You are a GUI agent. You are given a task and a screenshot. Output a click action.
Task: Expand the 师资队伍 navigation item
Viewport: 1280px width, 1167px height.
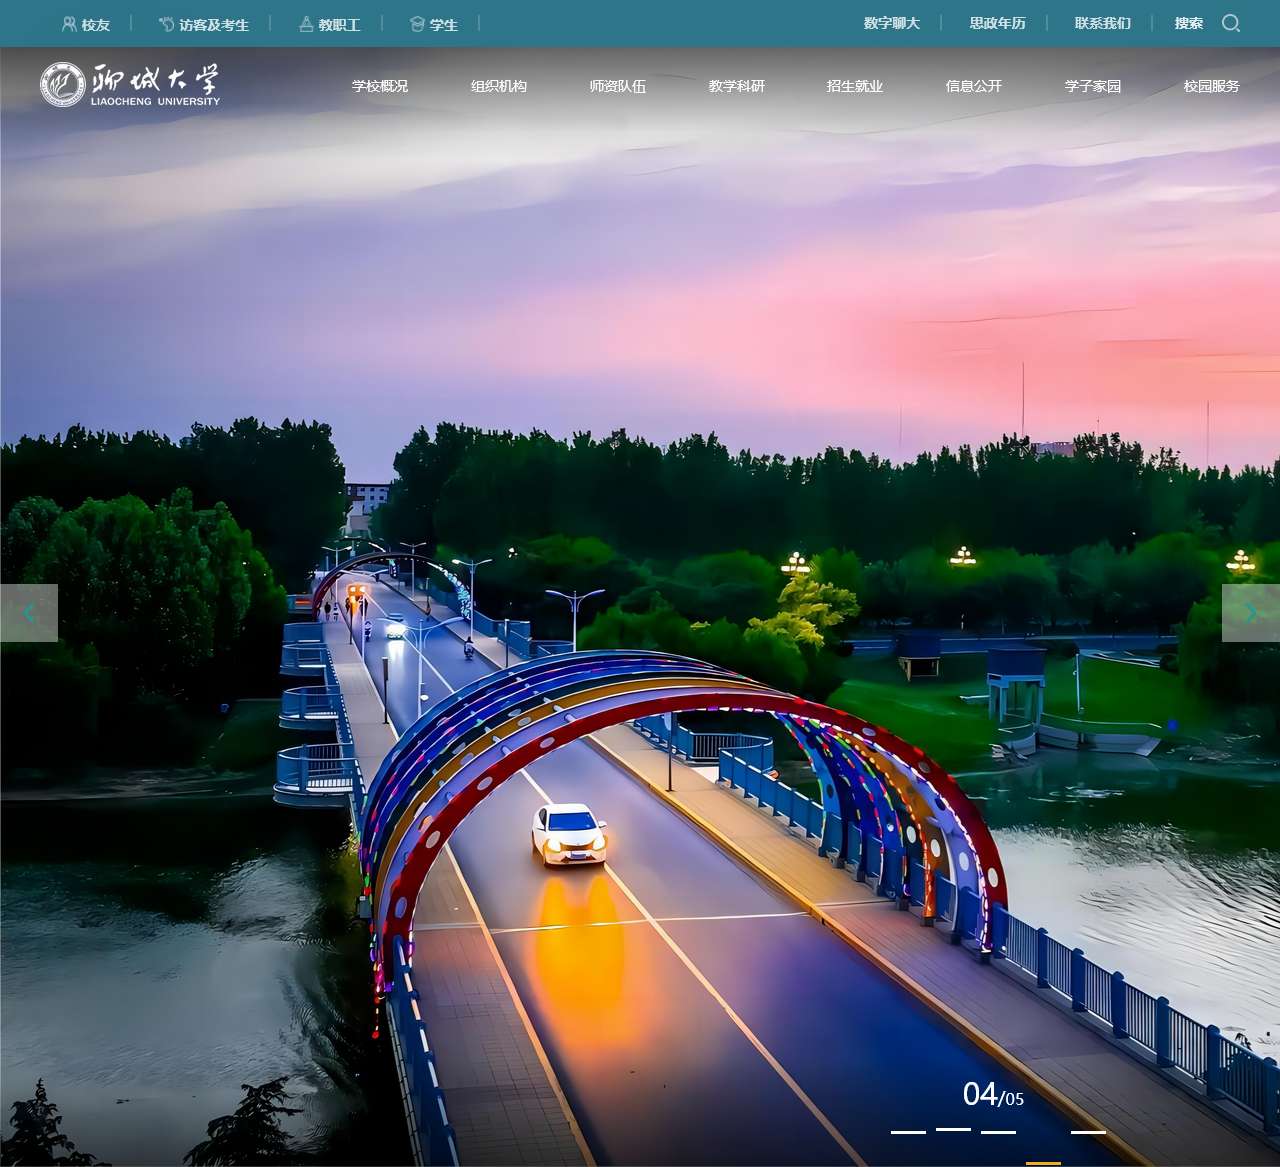pyautogui.click(x=618, y=86)
